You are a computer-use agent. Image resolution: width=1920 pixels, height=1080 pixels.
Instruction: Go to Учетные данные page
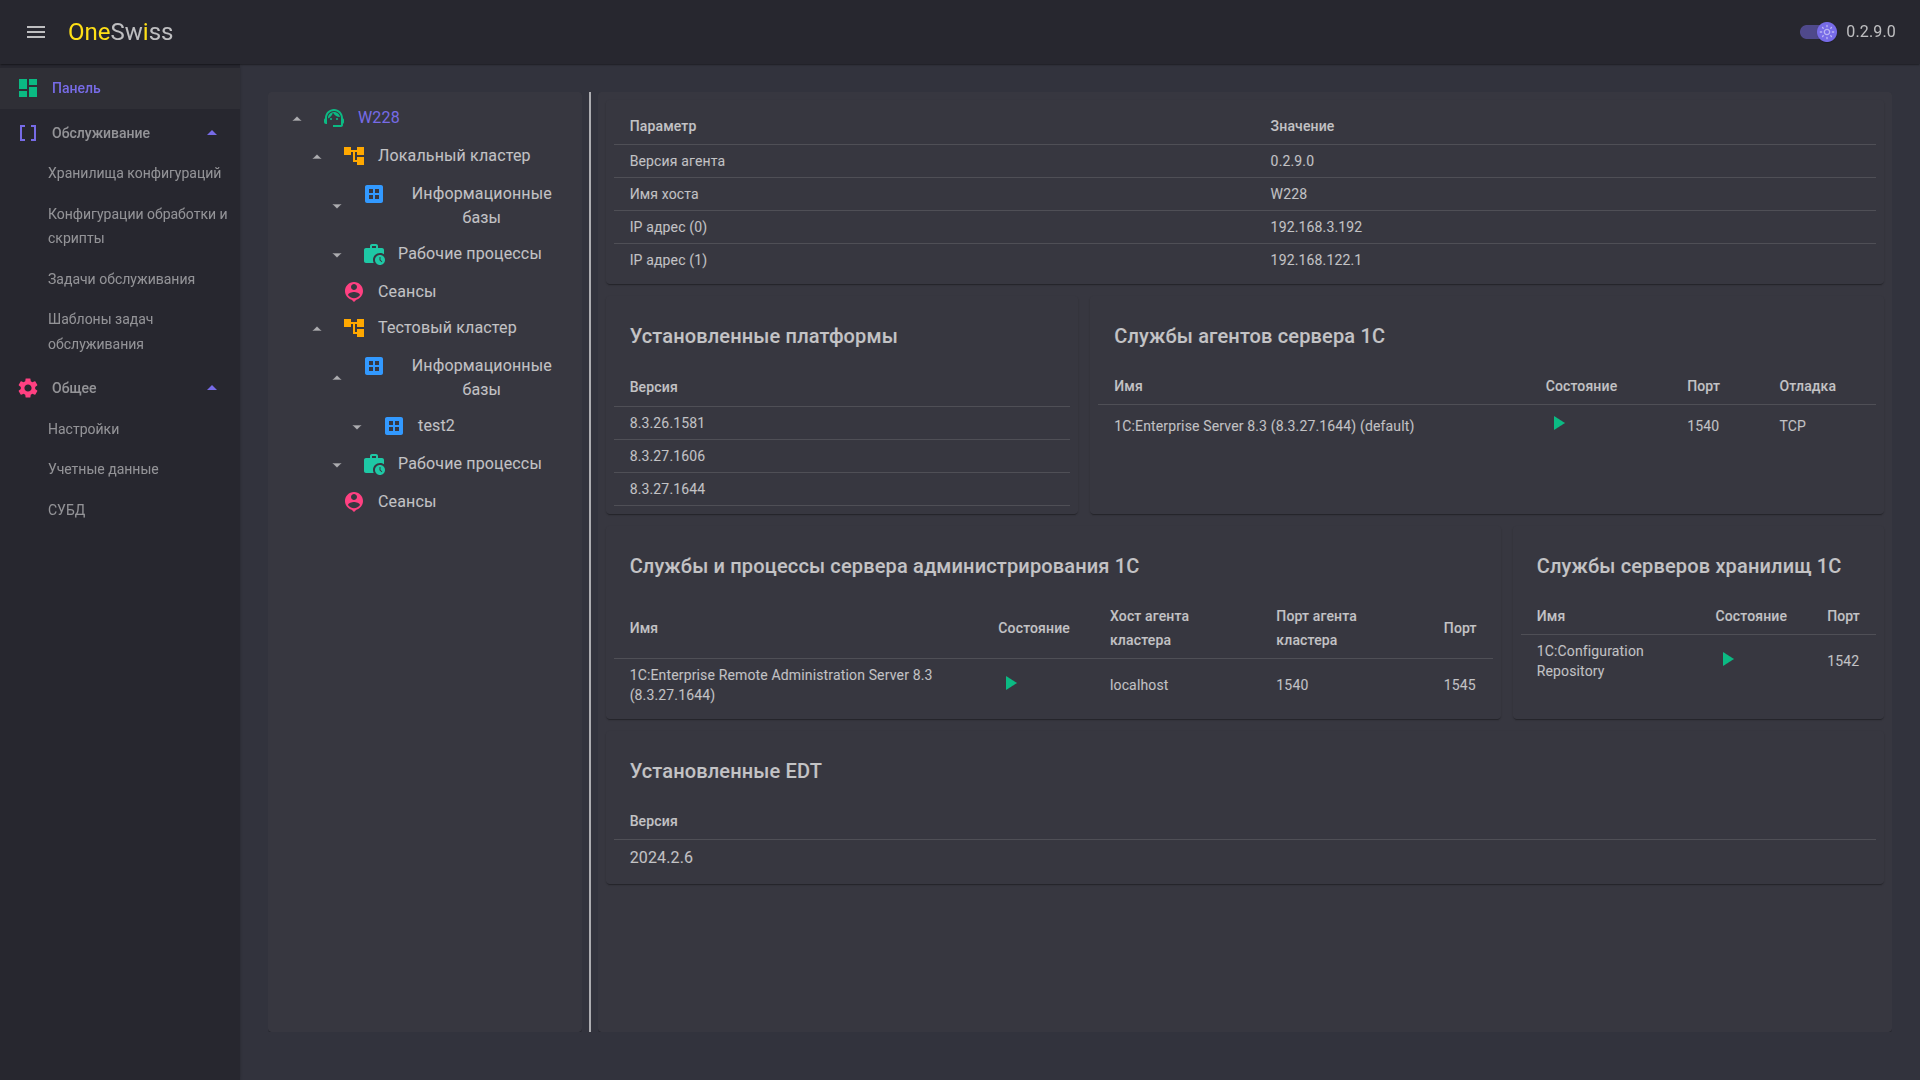(103, 469)
